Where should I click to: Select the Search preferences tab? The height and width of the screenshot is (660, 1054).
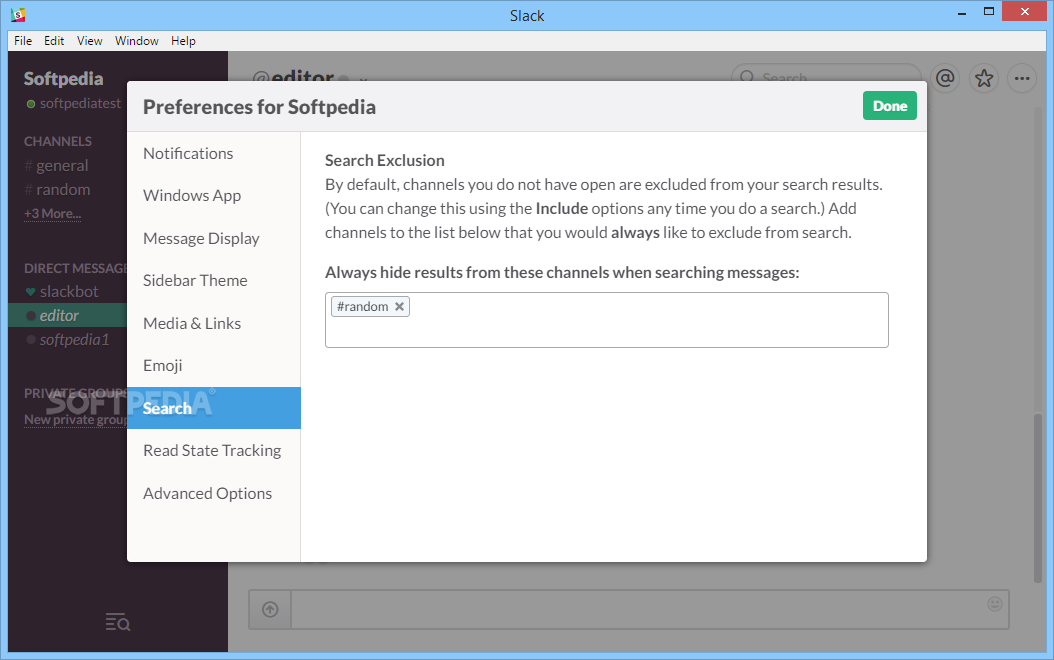[x=214, y=408]
